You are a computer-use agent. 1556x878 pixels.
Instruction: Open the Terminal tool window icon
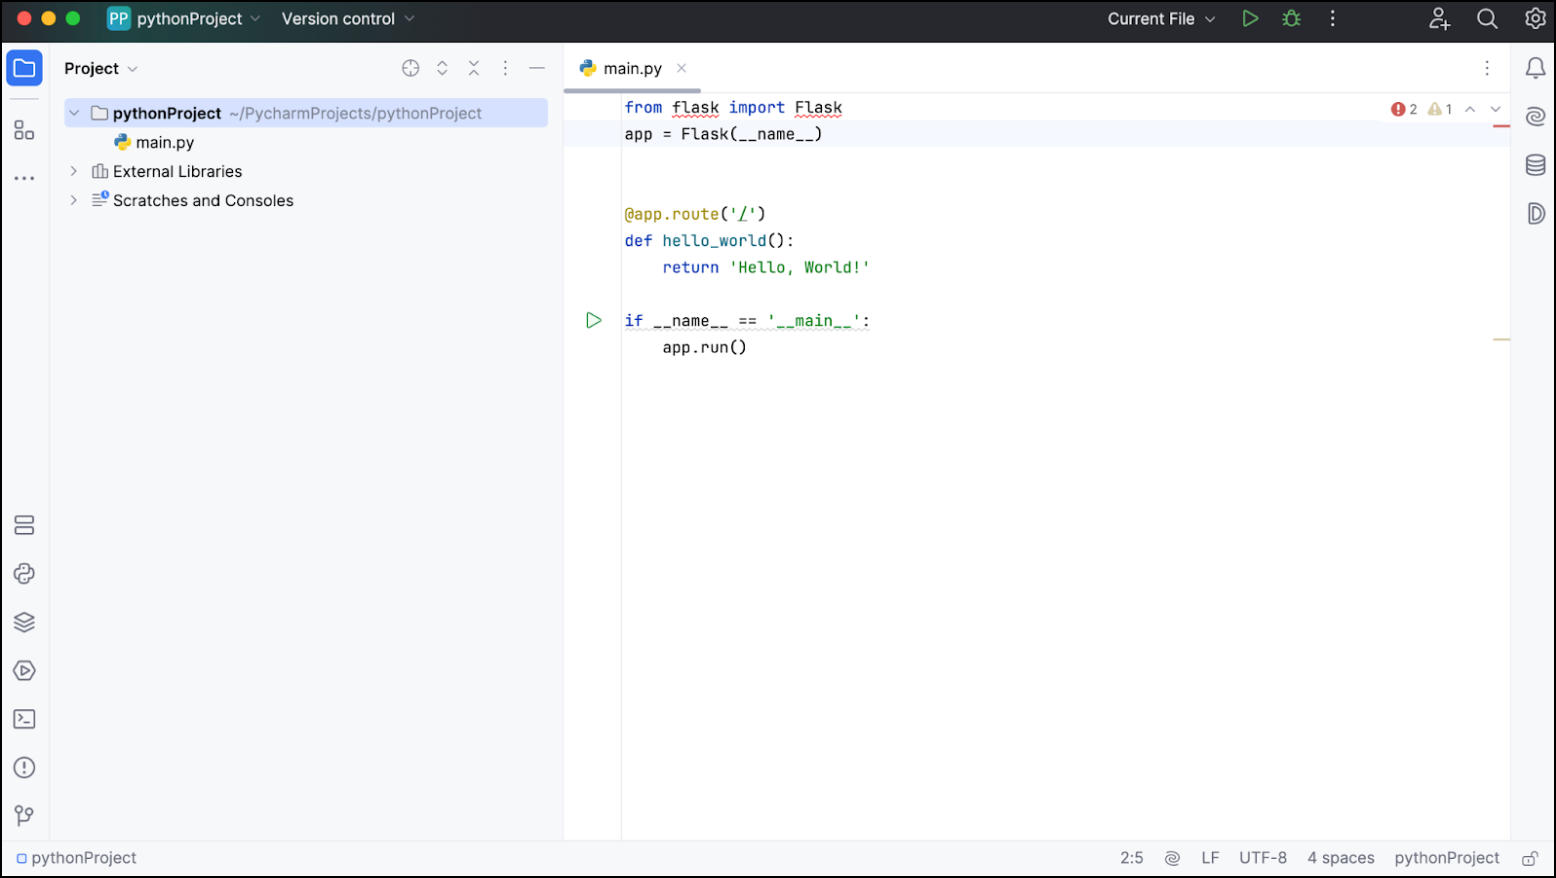pos(24,719)
